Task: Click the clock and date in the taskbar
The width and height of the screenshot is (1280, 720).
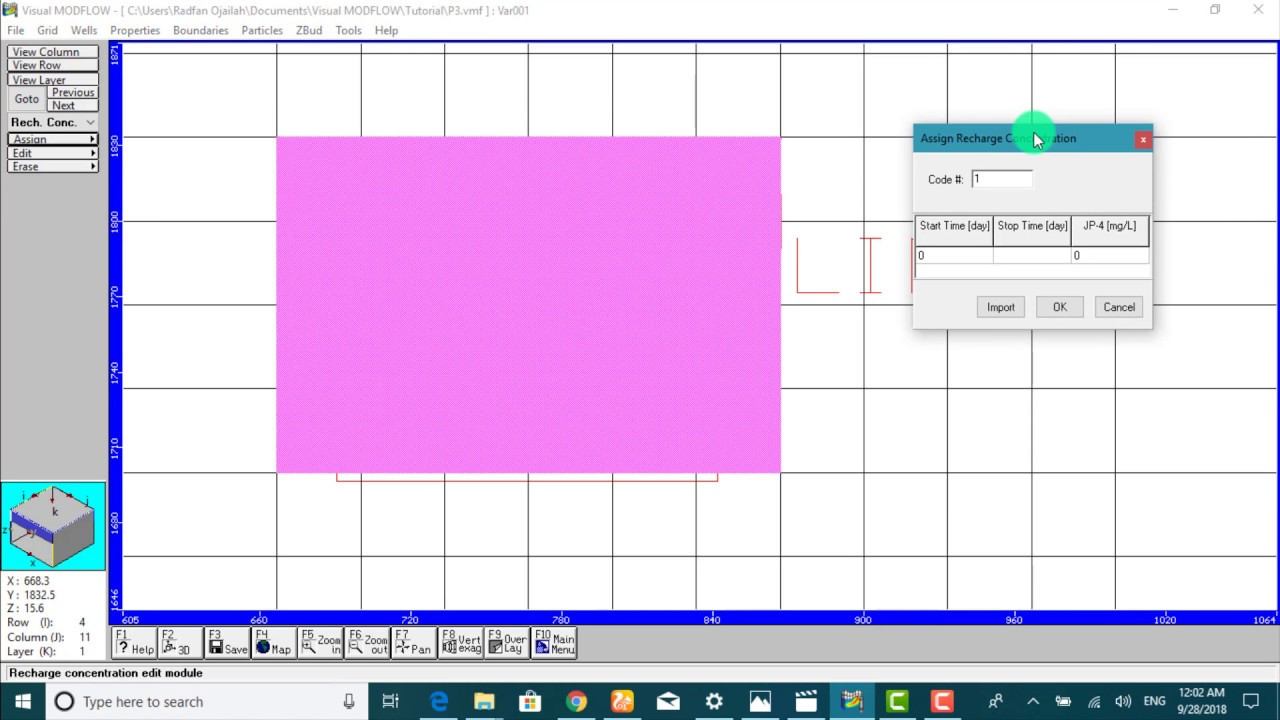Action: coord(1201,702)
